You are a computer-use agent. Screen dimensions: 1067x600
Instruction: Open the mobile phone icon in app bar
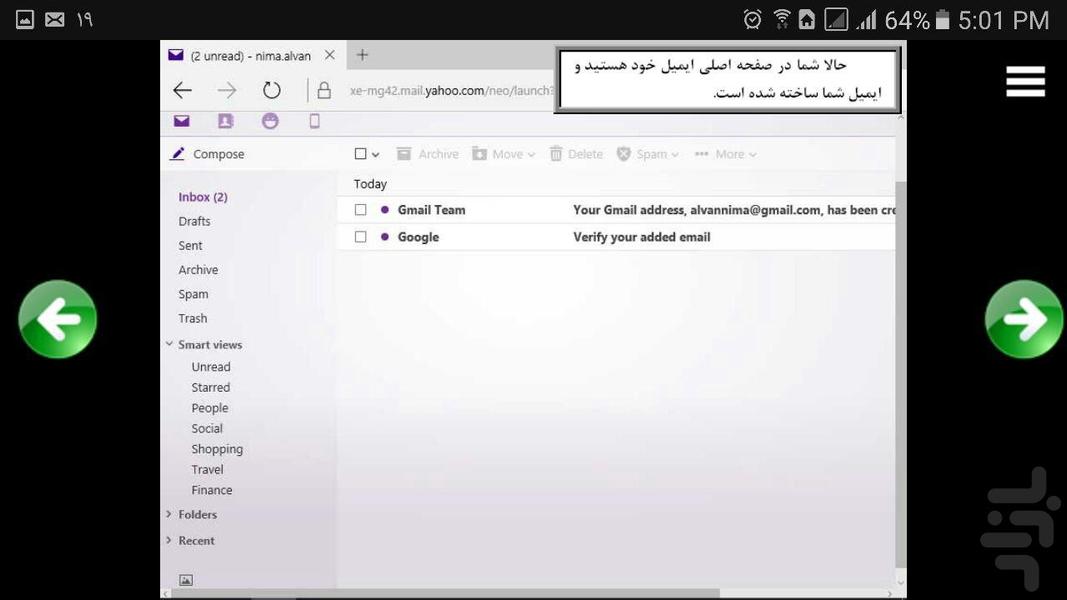[x=314, y=121]
